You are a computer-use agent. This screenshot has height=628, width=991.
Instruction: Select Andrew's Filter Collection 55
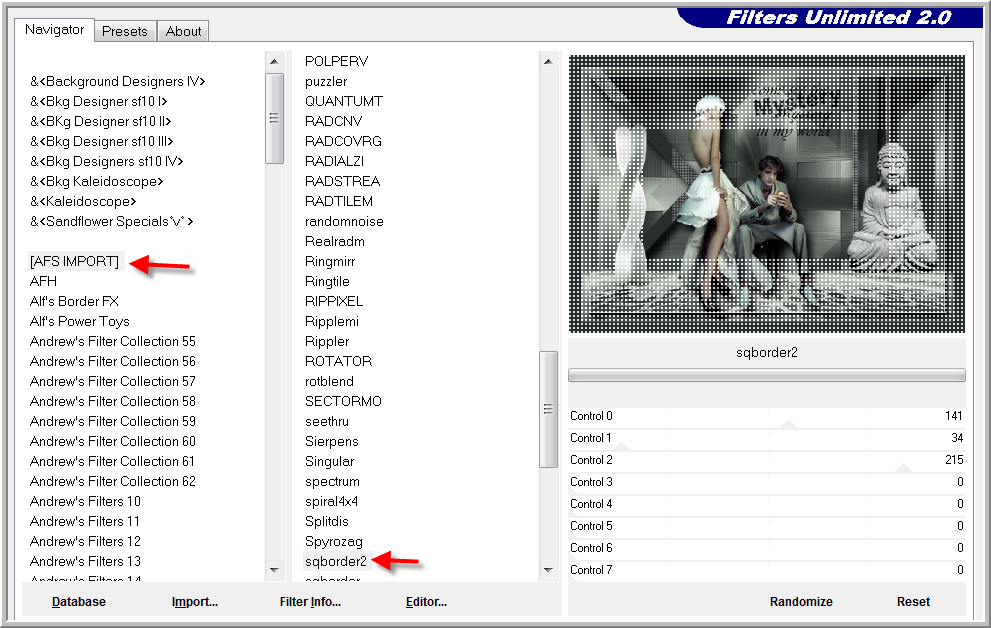(112, 342)
